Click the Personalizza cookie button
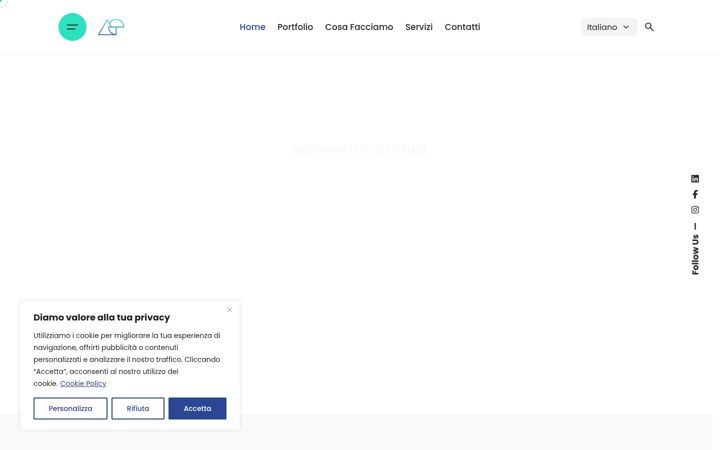 70,408
